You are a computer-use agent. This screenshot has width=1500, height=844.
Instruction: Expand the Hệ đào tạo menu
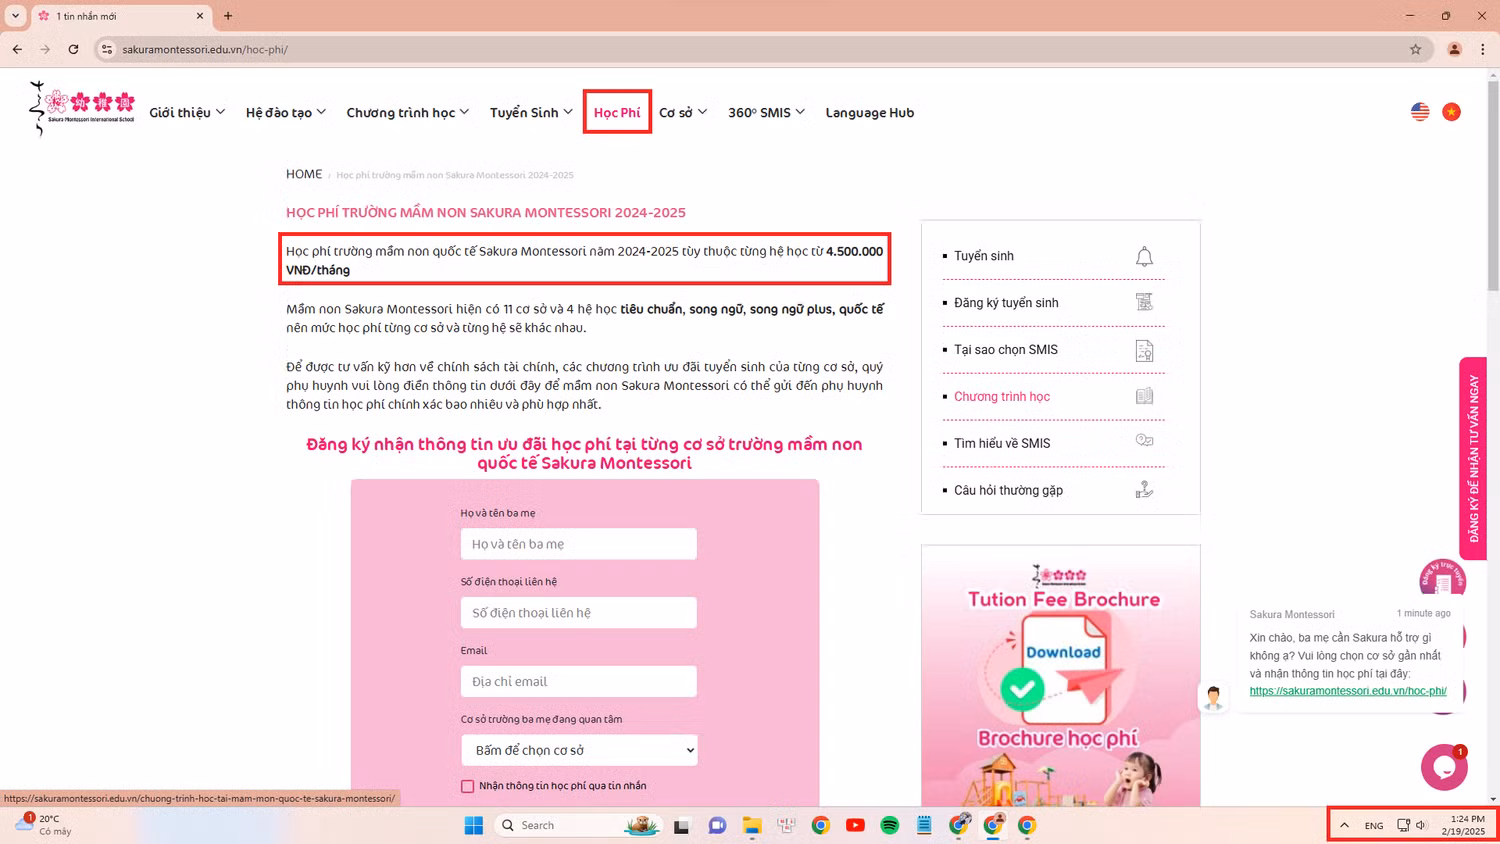coord(286,112)
